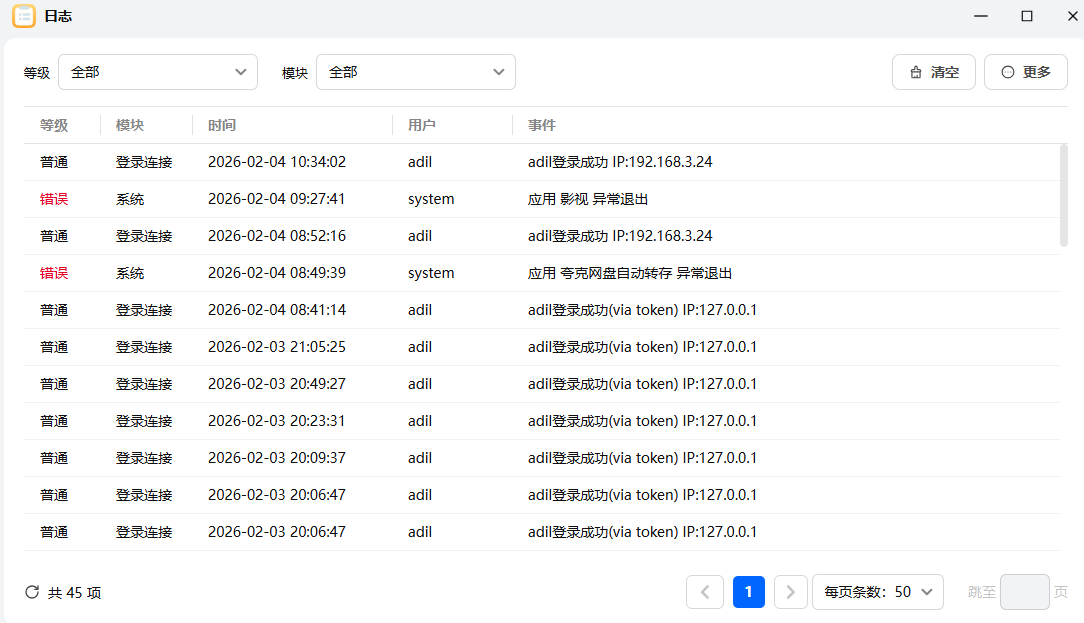Click the 等级 column header
The height and width of the screenshot is (623, 1084).
coord(54,125)
